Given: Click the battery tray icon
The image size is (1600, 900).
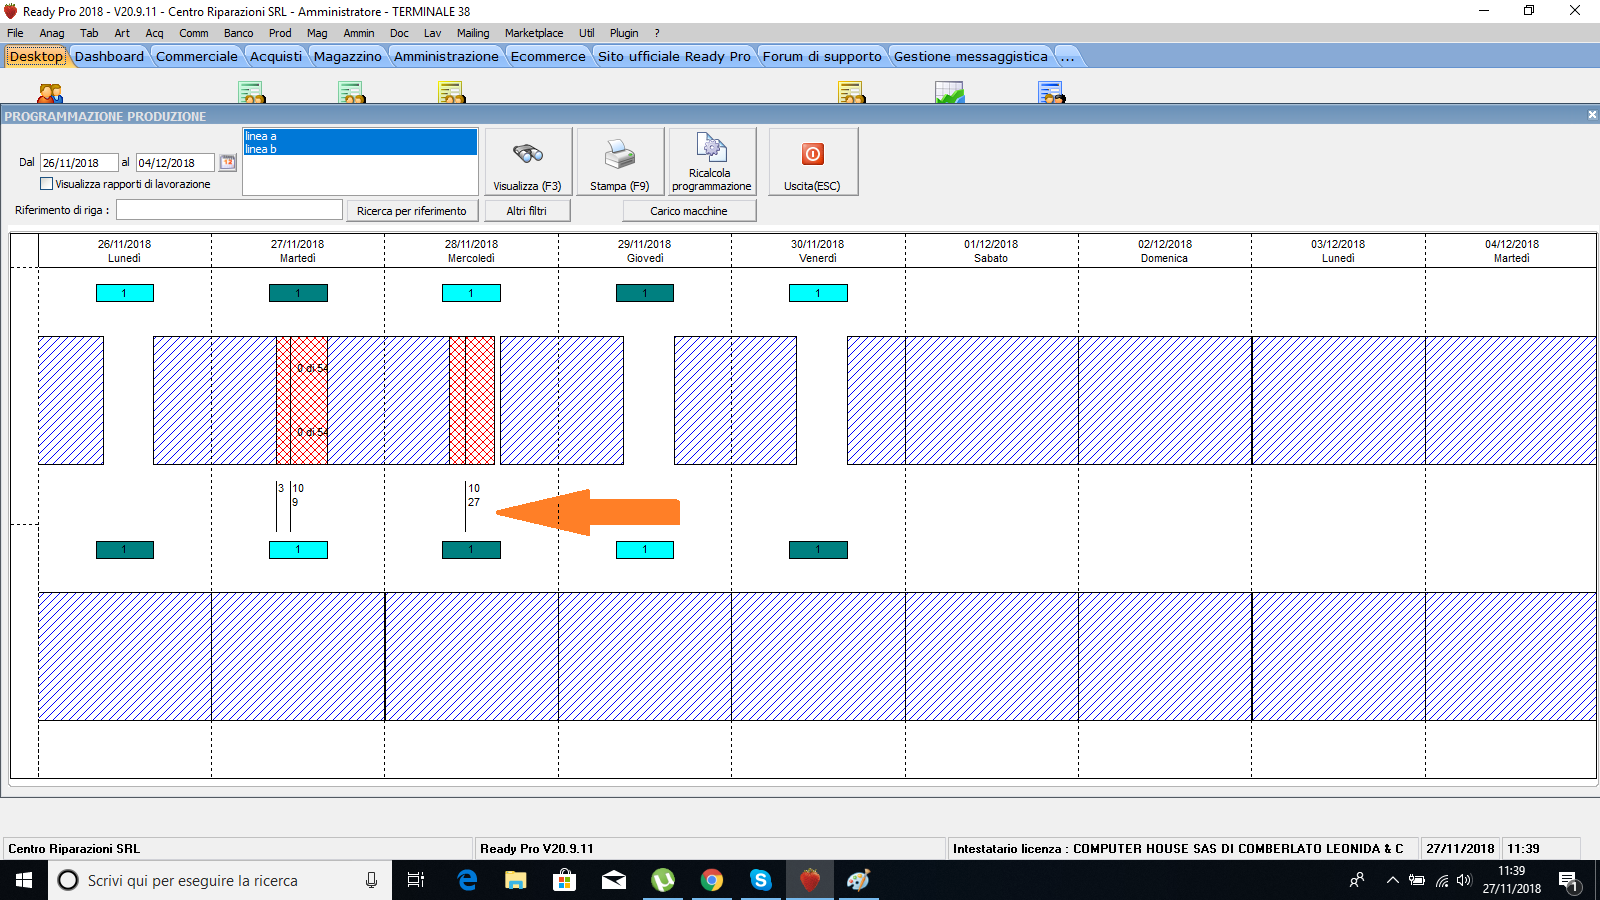Looking at the screenshot, I should coord(1416,880).
